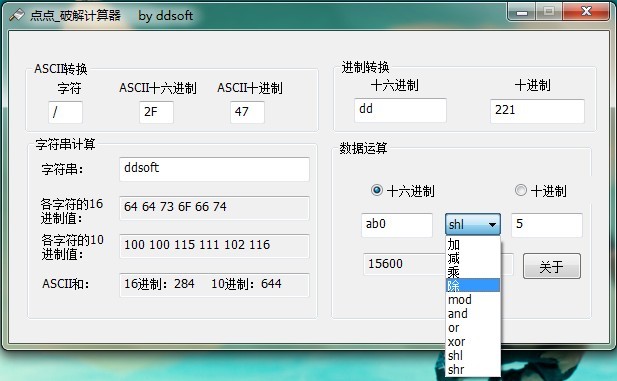Click the ASCII和: label
This screenshot has height=381, width=617.
[x=66, y=284]
